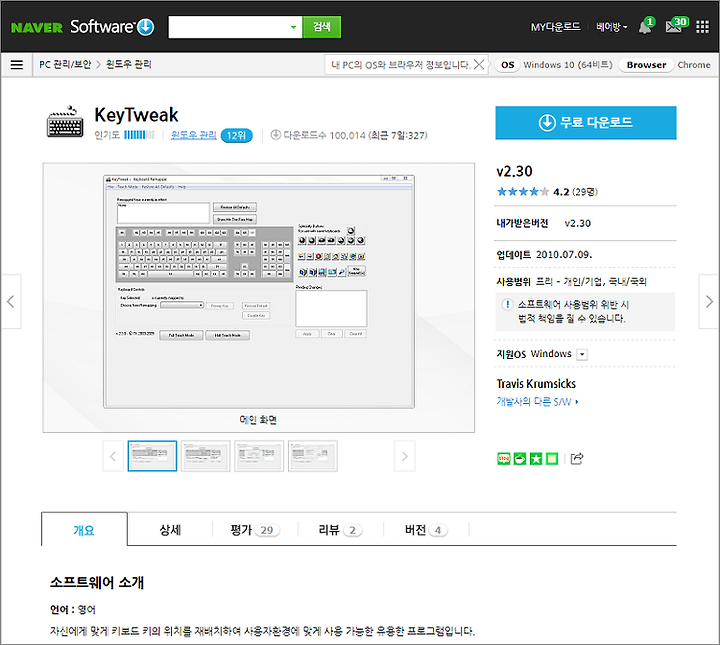Select the second screenshot thumbnail

205,456
